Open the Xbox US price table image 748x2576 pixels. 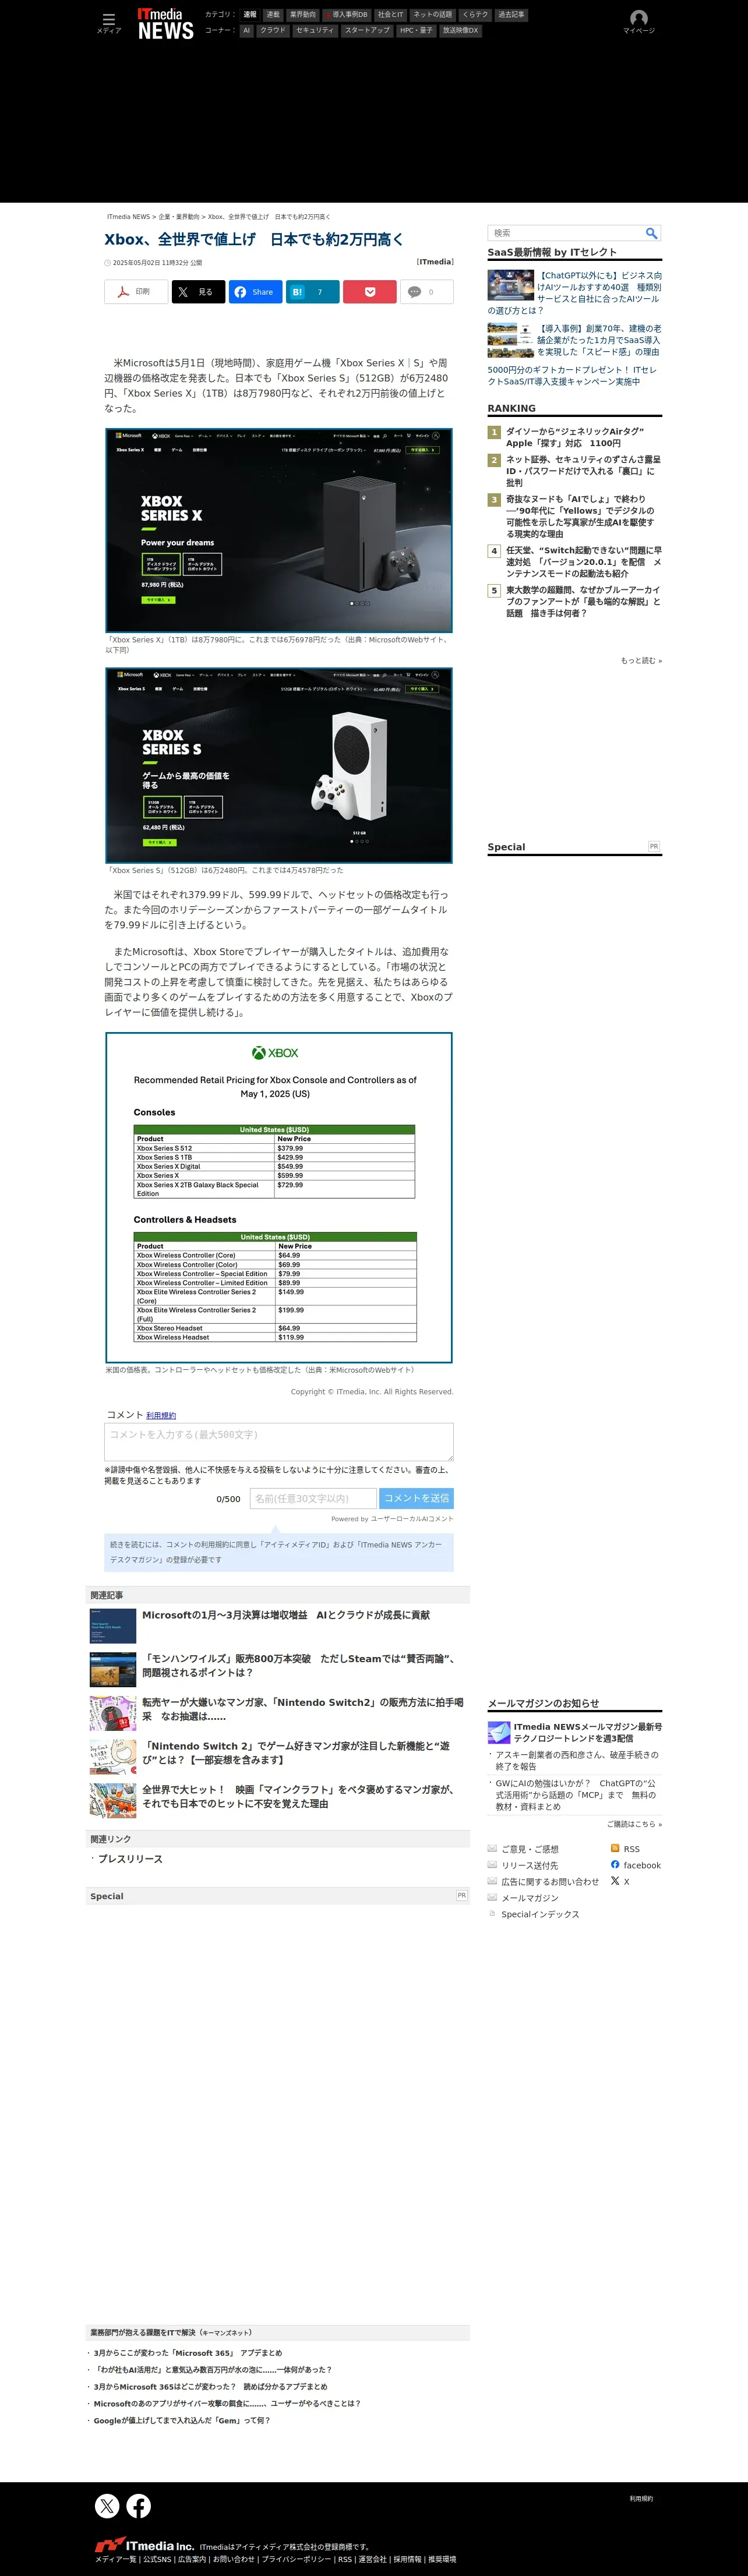[279, 1197]
